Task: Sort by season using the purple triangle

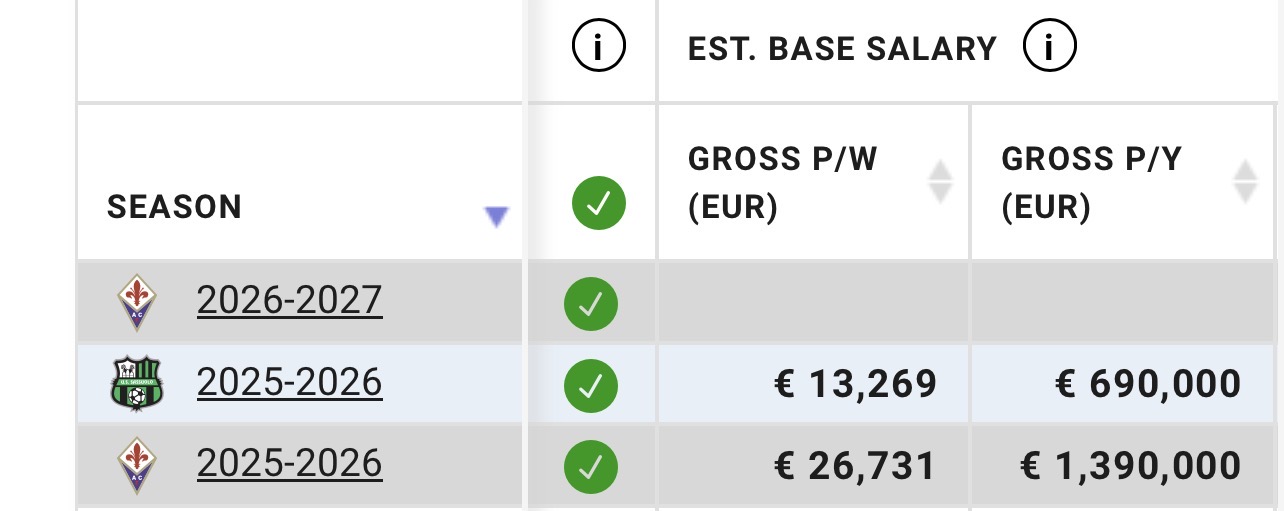Action: point(496,216)
